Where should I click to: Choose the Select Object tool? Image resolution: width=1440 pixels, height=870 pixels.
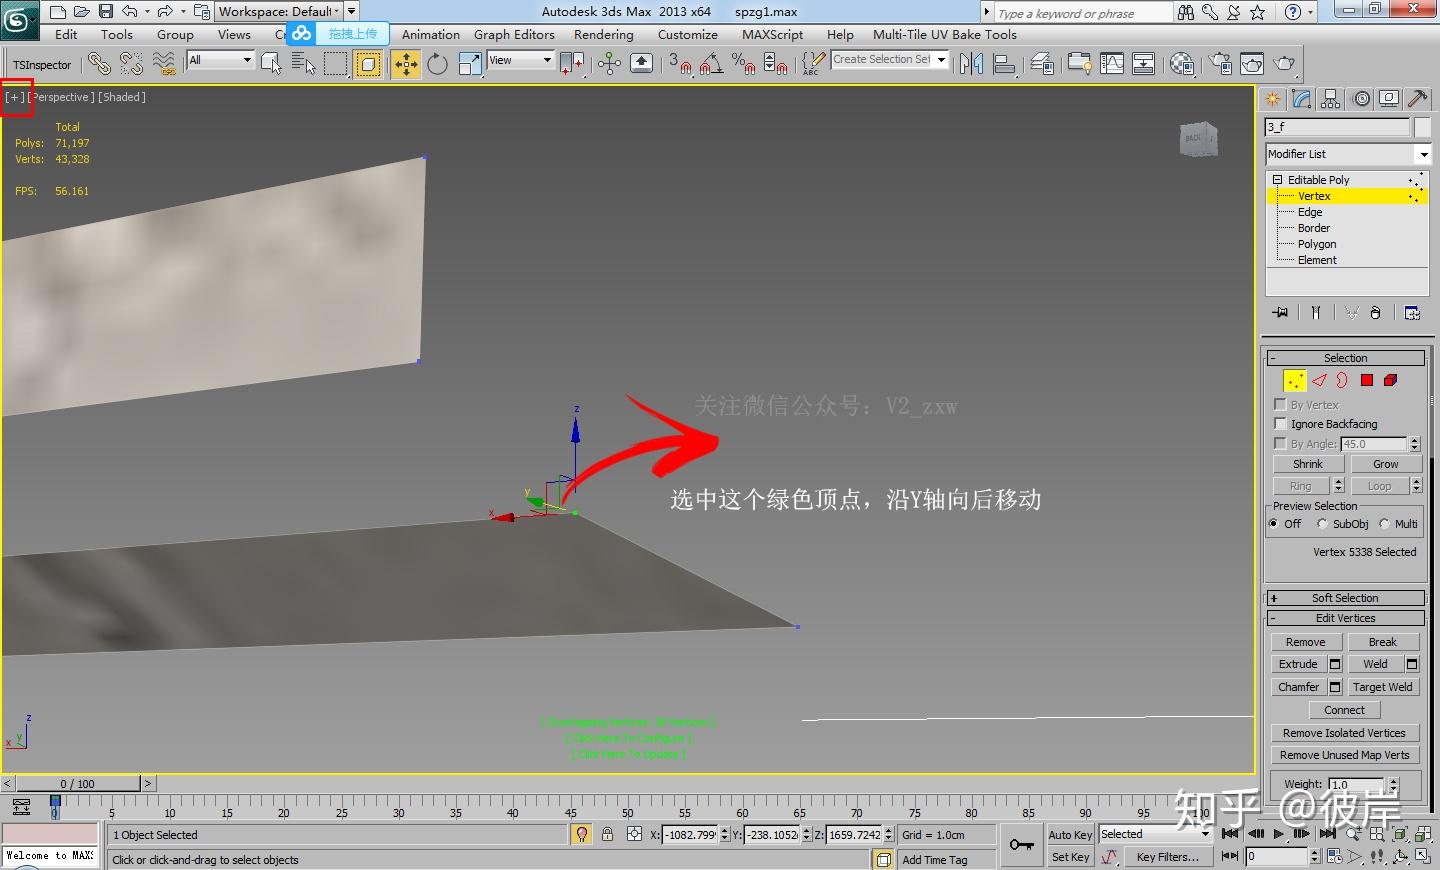(x=271, y=64)
